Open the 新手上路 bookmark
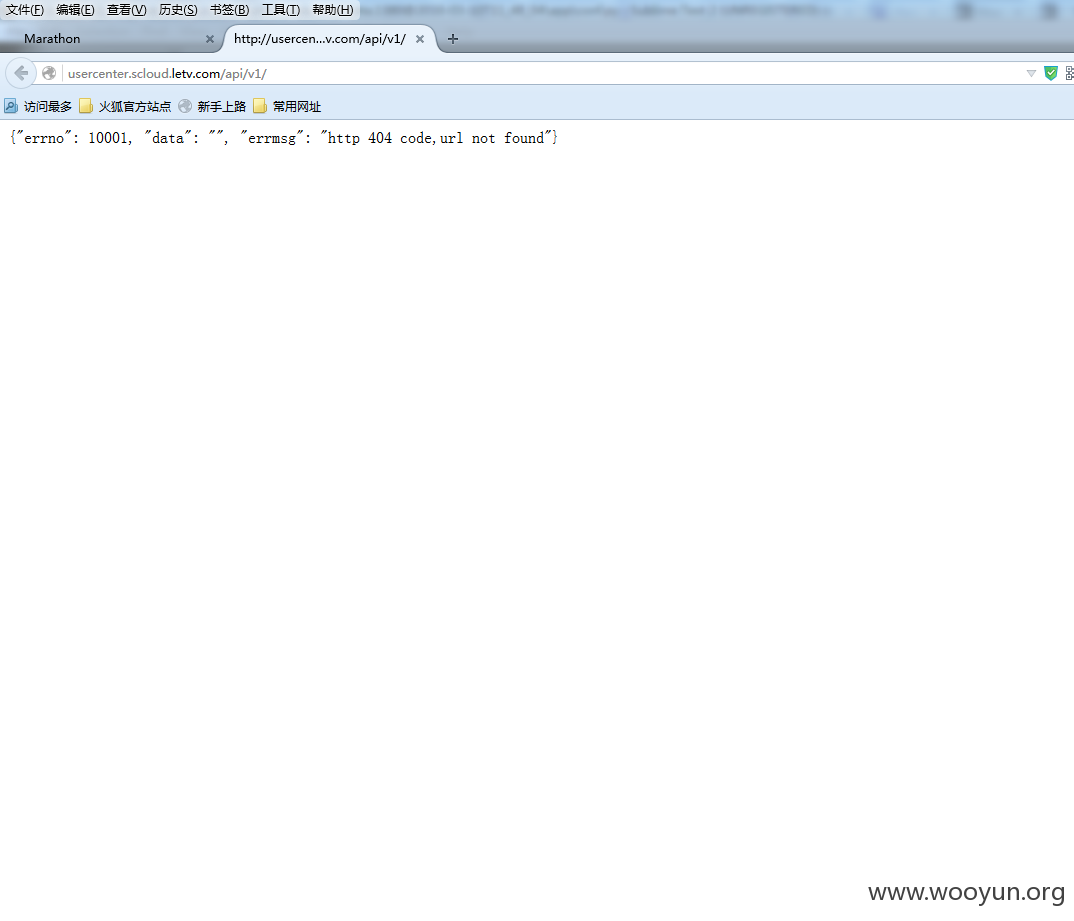The height and width of the screenshot is (921, 1074). coord(212,106)
